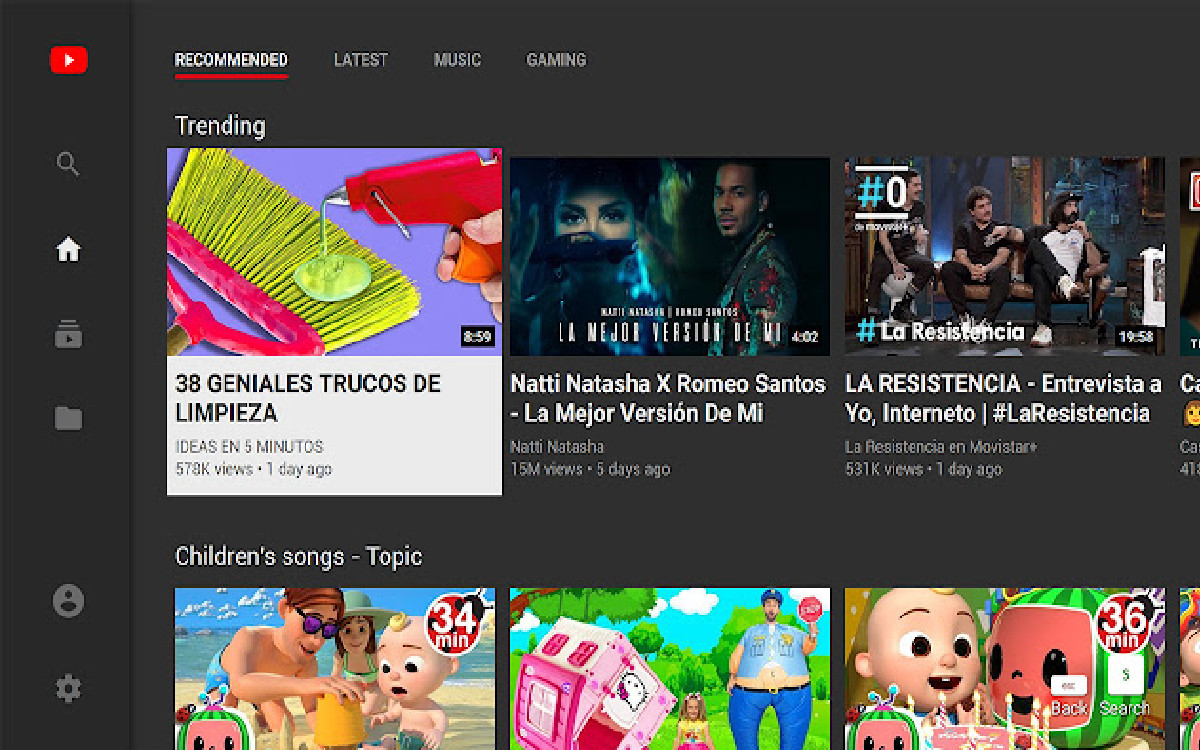Click the Children's songs - Topic heading
The height and width of the screenshot is (750, 1200).
299,556
